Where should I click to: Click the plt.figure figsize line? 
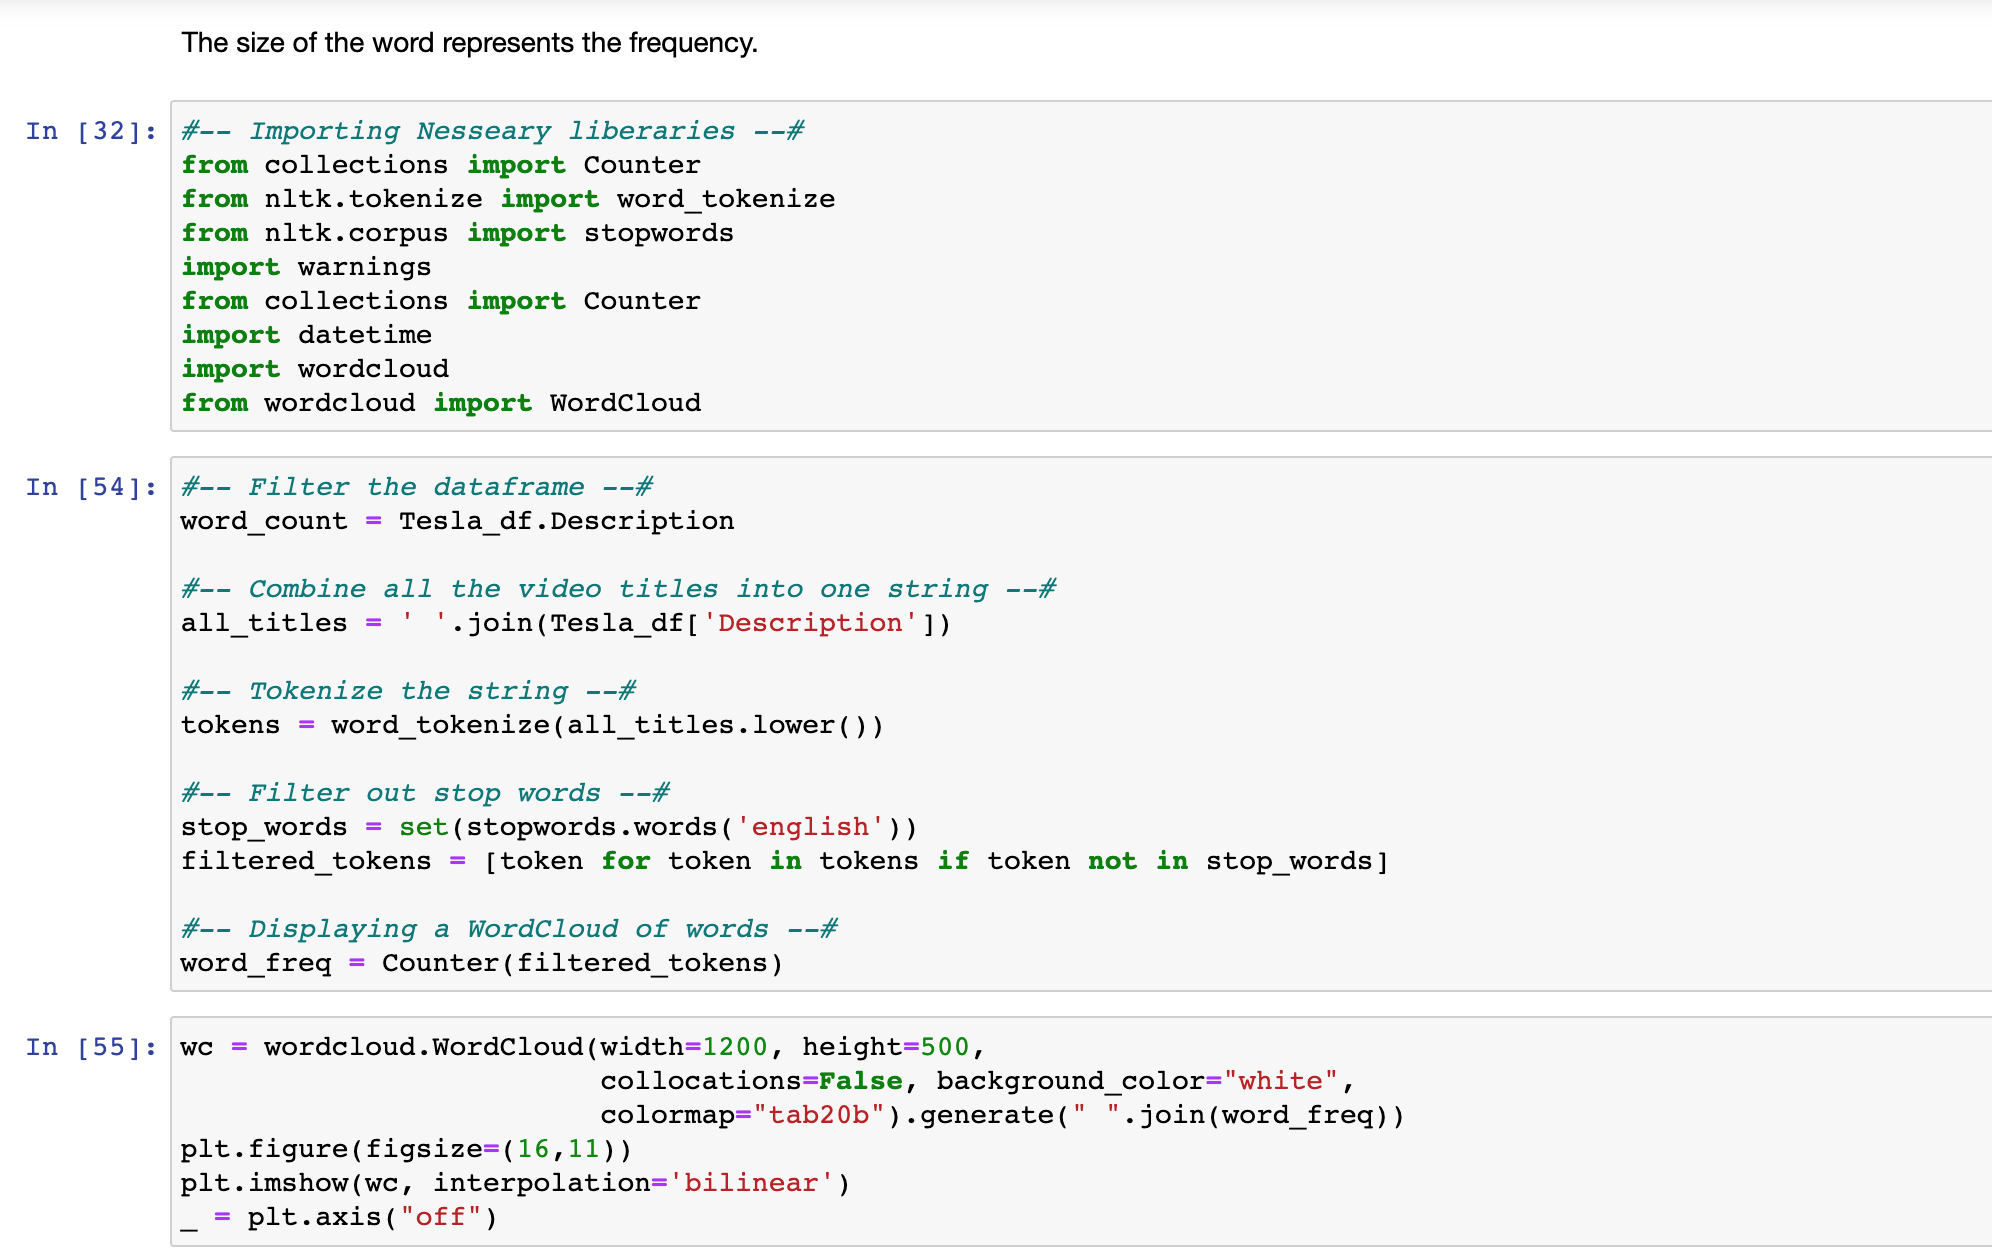click(406, 1149)
